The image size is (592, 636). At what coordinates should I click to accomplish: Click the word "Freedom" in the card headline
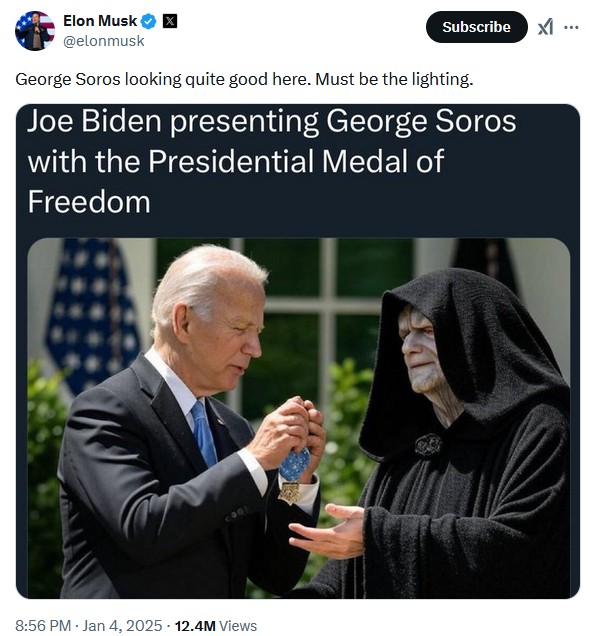pos(89,202)
